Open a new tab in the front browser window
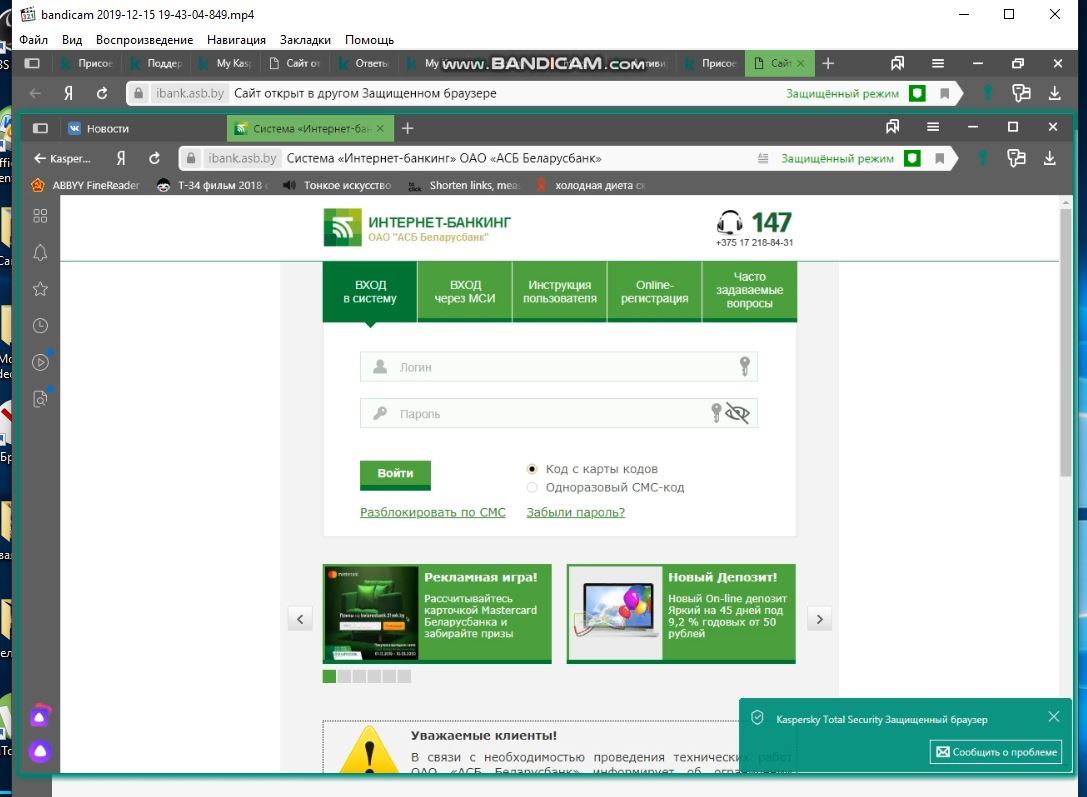The width and height of the screenshot is (1087, 797). [408, 128]
